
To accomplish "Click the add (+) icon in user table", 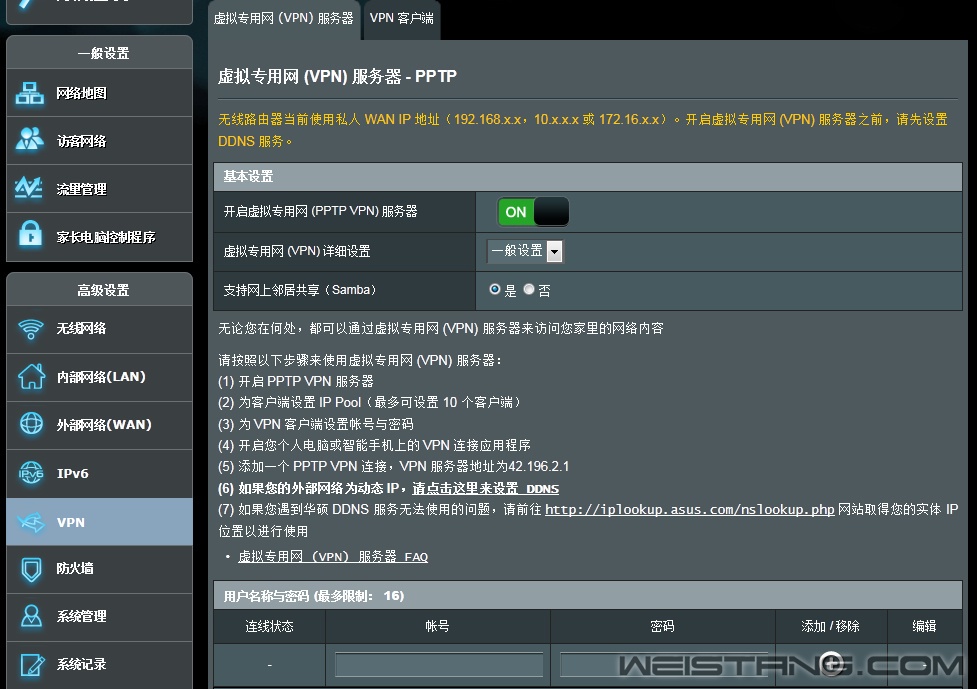I will (x=831, y=663).
